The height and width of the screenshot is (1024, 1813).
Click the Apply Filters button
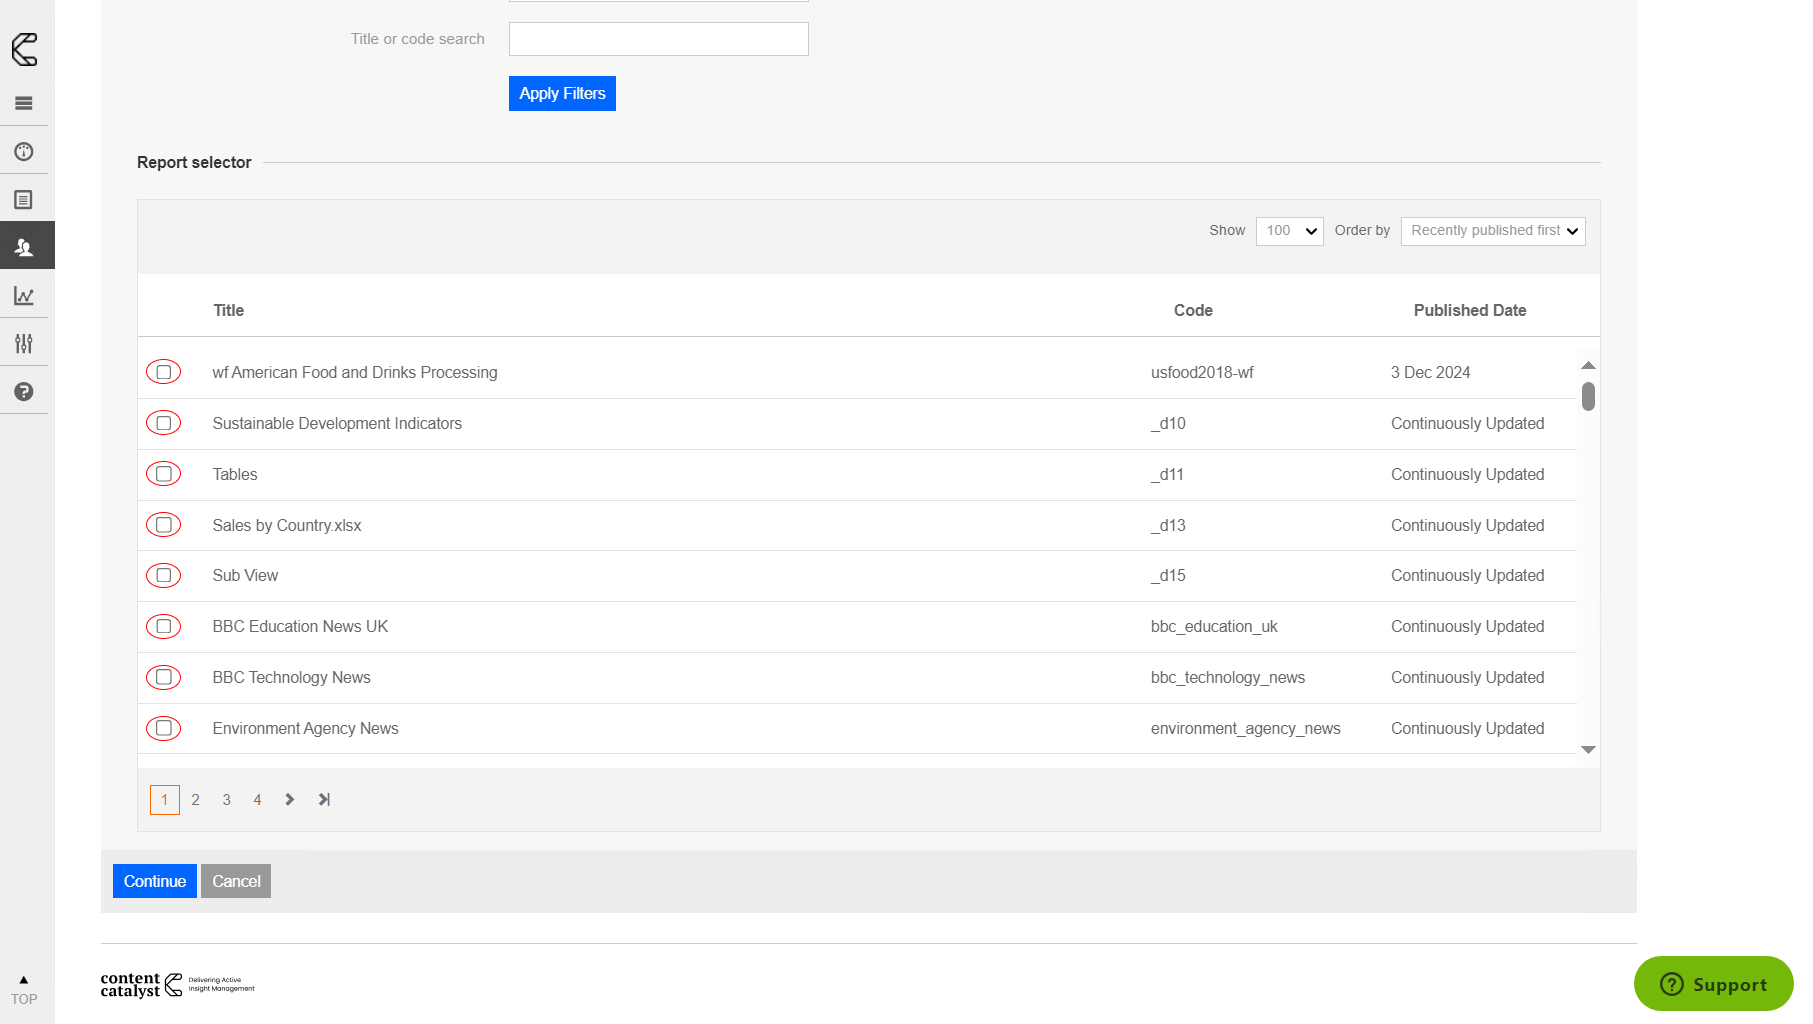[x=562, y=94]
